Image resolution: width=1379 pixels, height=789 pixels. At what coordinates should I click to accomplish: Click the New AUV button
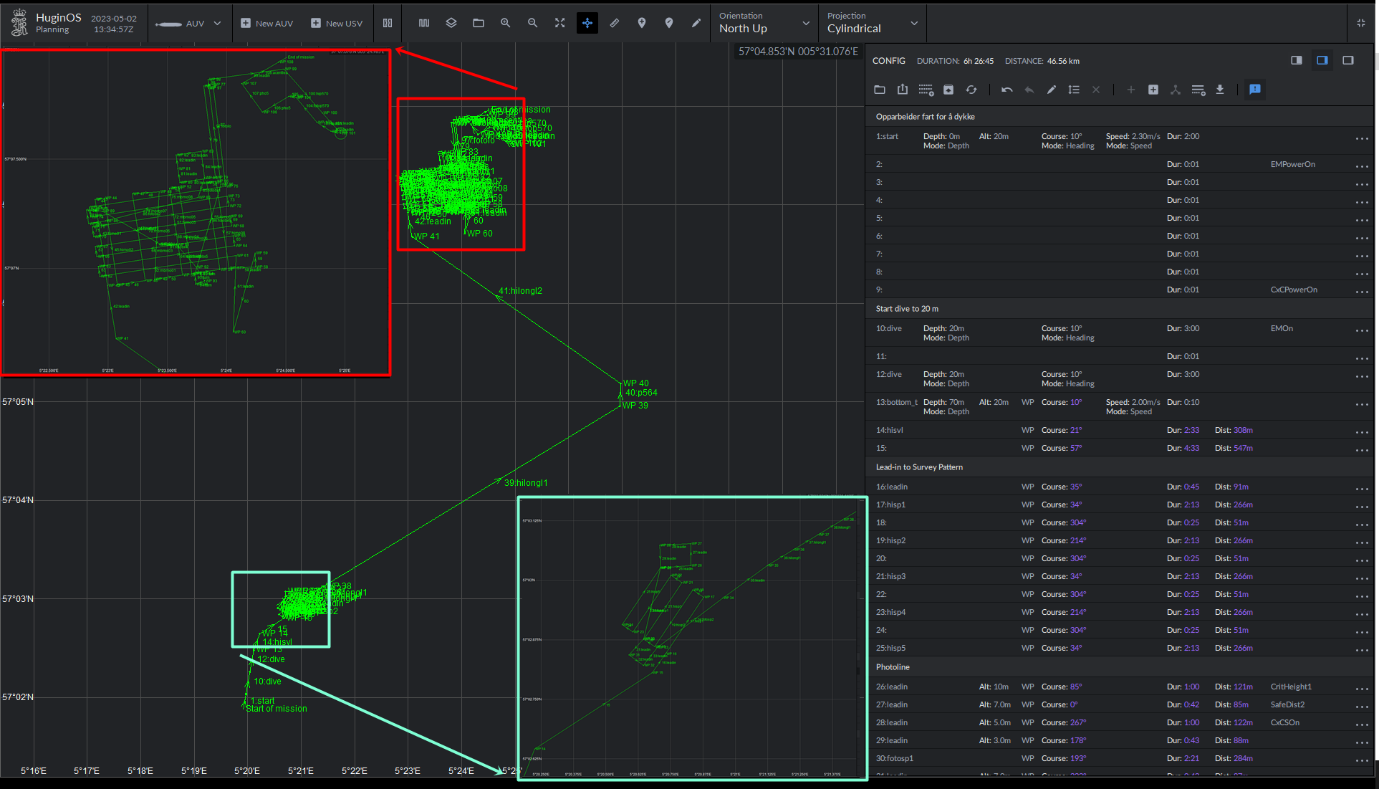pos(266,22)
